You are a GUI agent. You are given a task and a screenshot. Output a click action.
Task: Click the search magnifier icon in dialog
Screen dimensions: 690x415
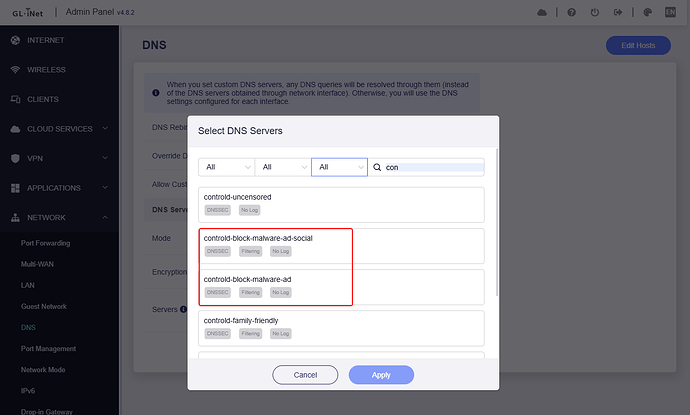(x=377, y=168)
